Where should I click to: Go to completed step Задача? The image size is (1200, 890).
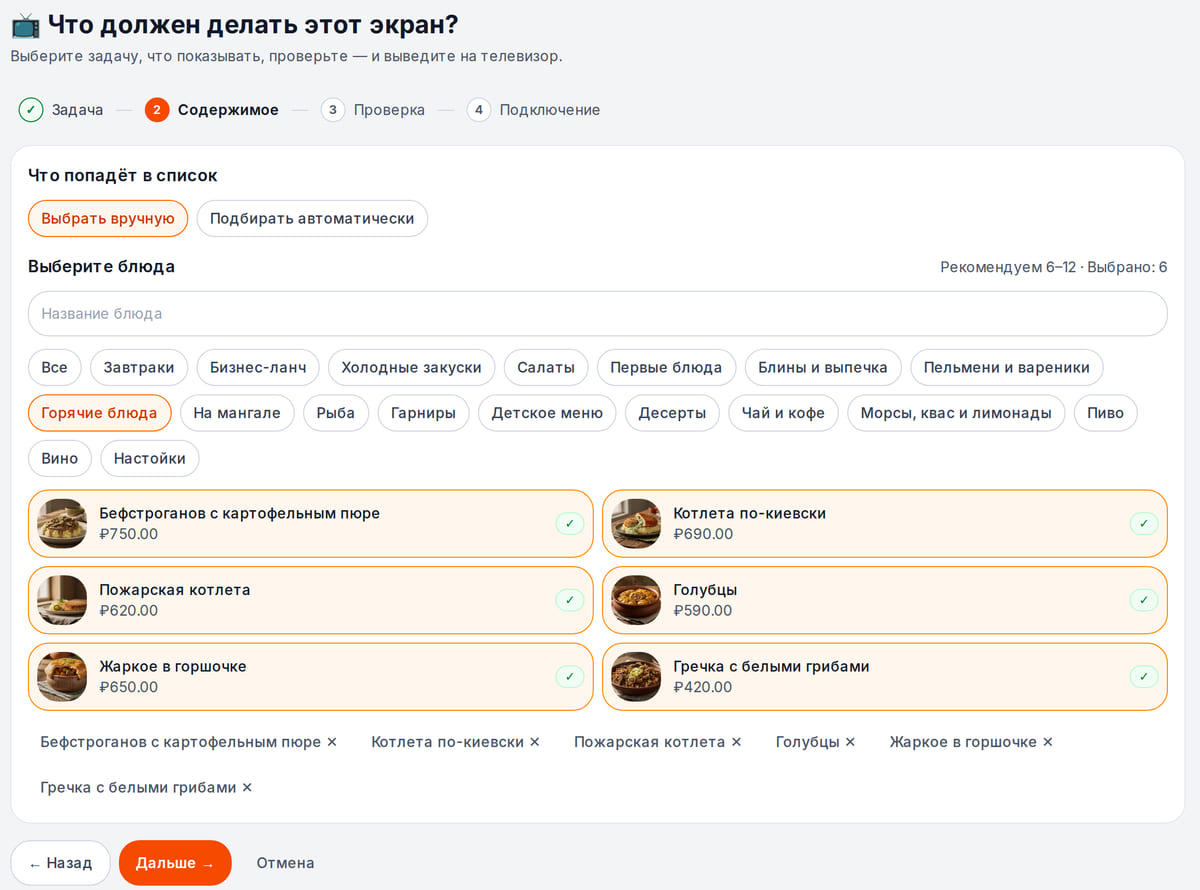(x=61, y=110)
